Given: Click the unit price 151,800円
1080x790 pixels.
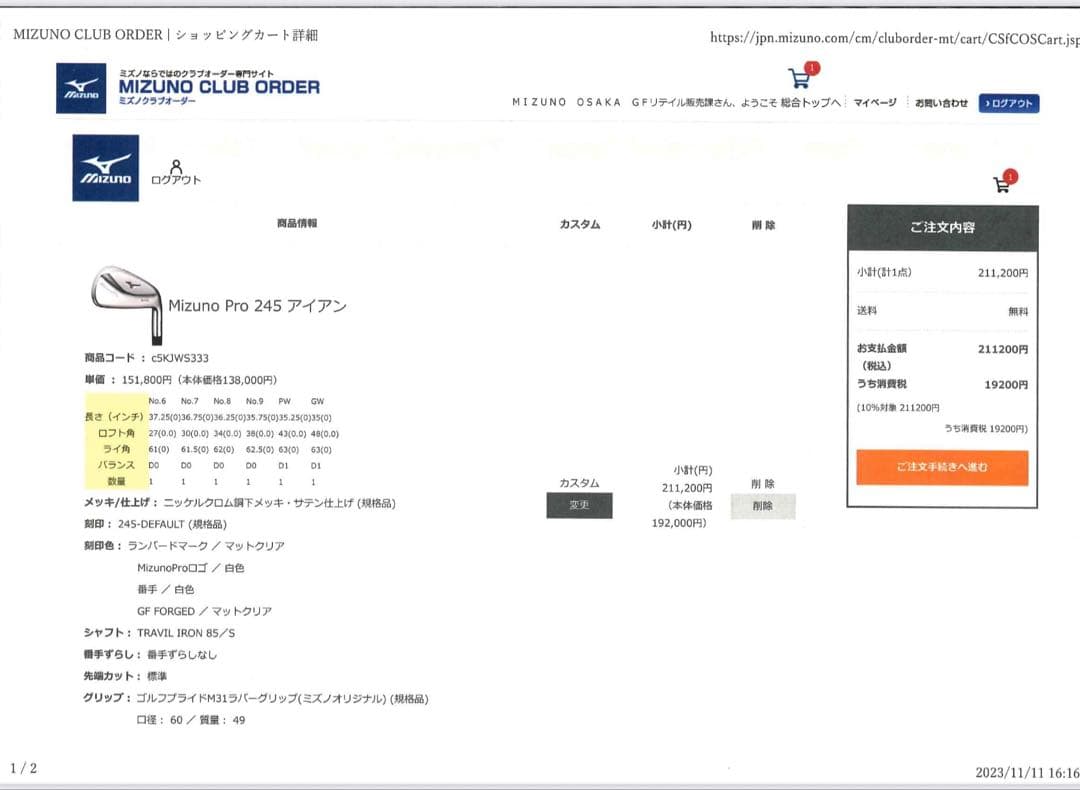Looking at the screenshot, I should [x=147, y=380].
